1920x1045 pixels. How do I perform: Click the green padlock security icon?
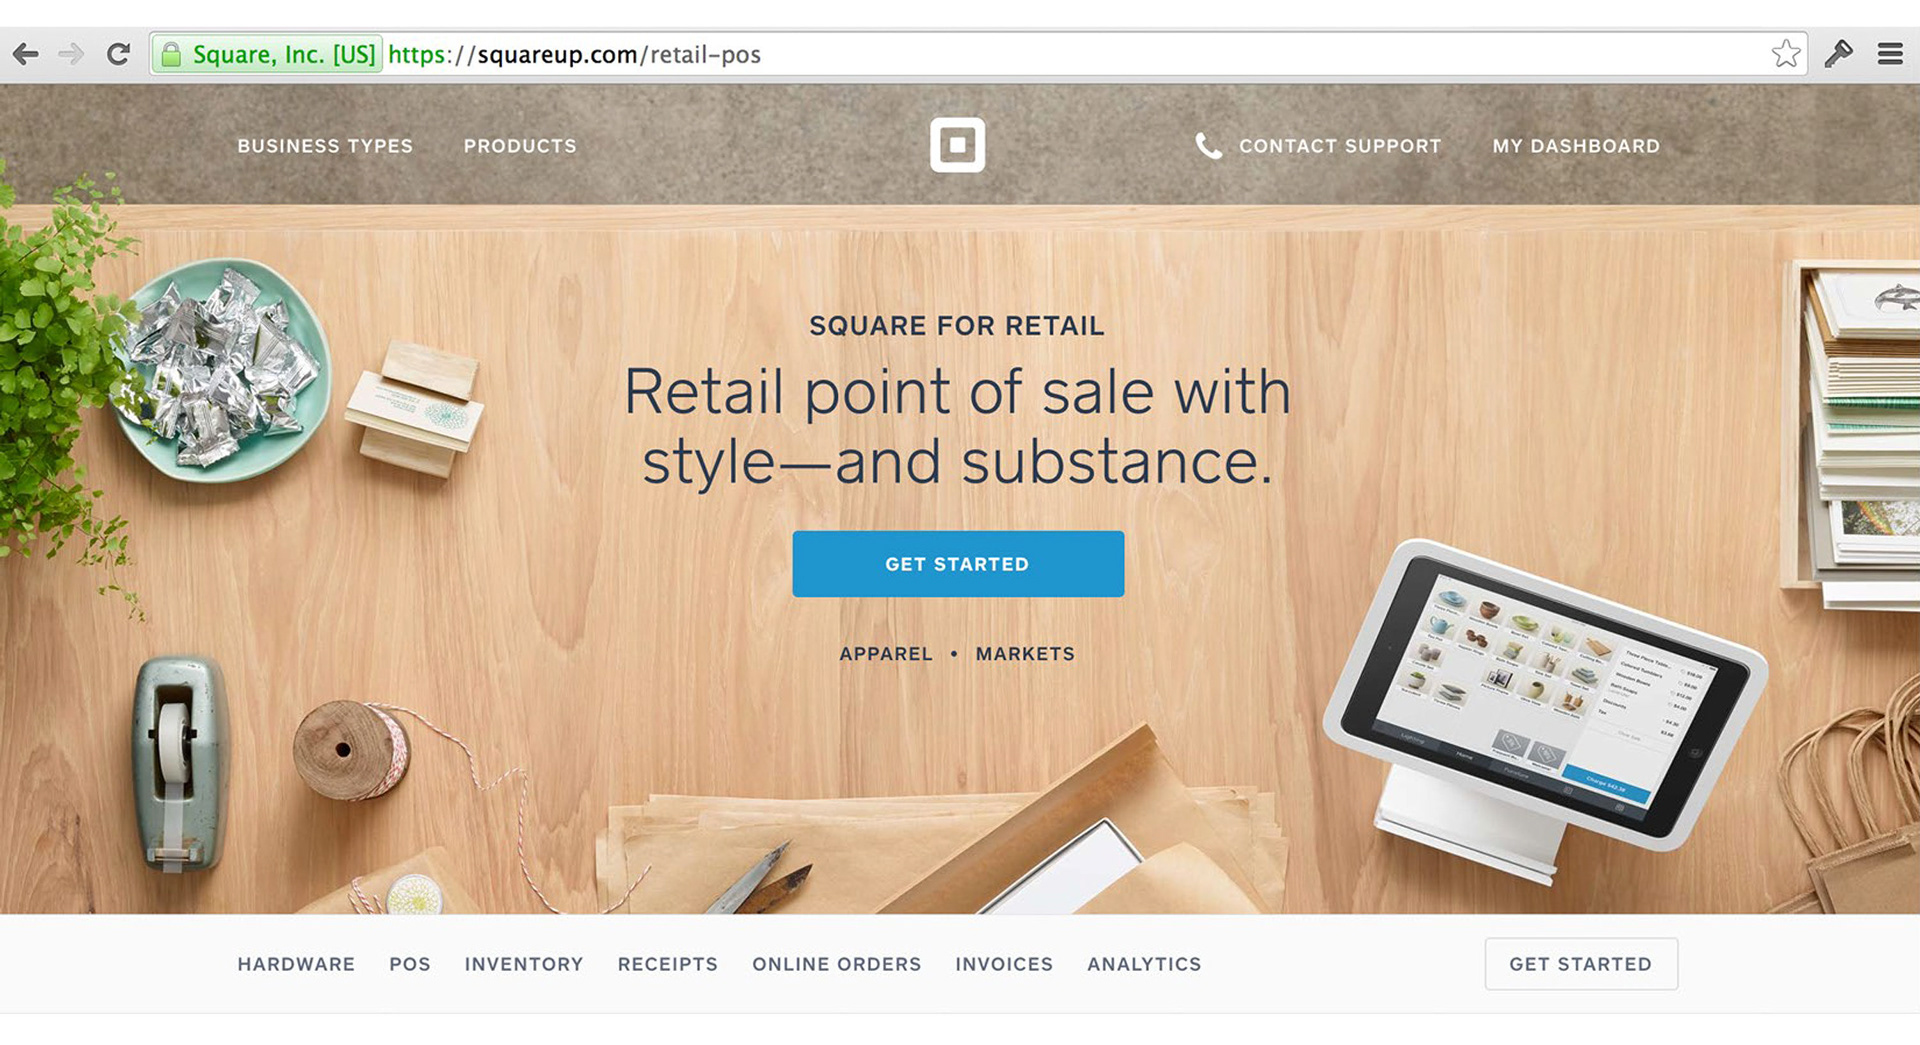[x=171, y=54]
